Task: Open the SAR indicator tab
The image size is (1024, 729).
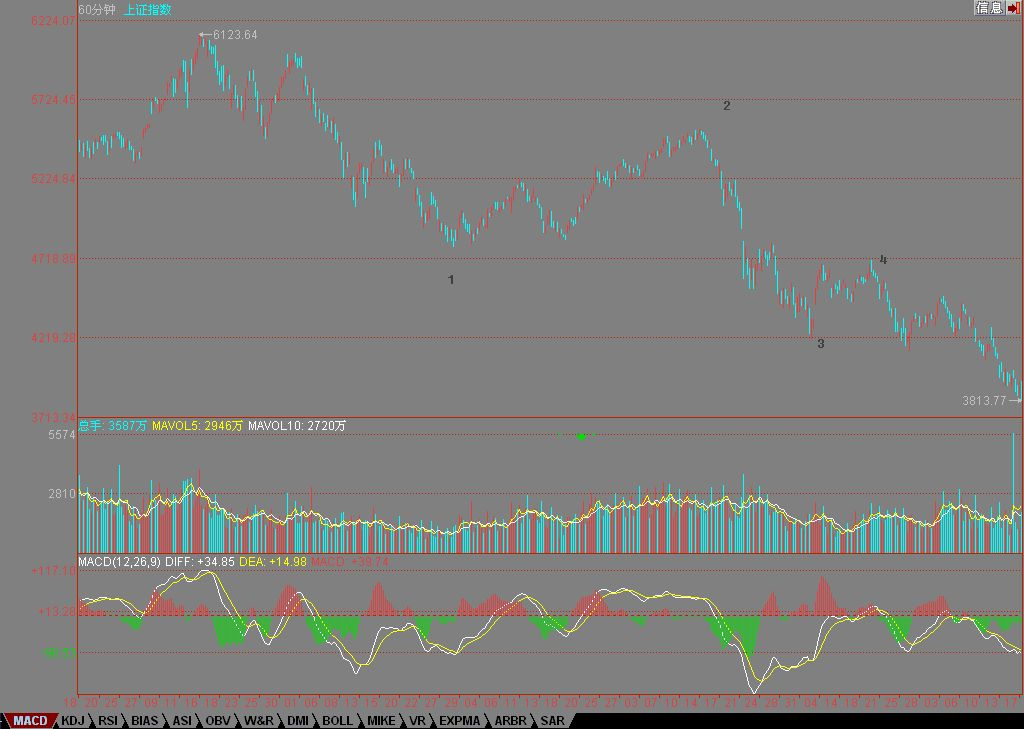Action: (x=552, y=721)
